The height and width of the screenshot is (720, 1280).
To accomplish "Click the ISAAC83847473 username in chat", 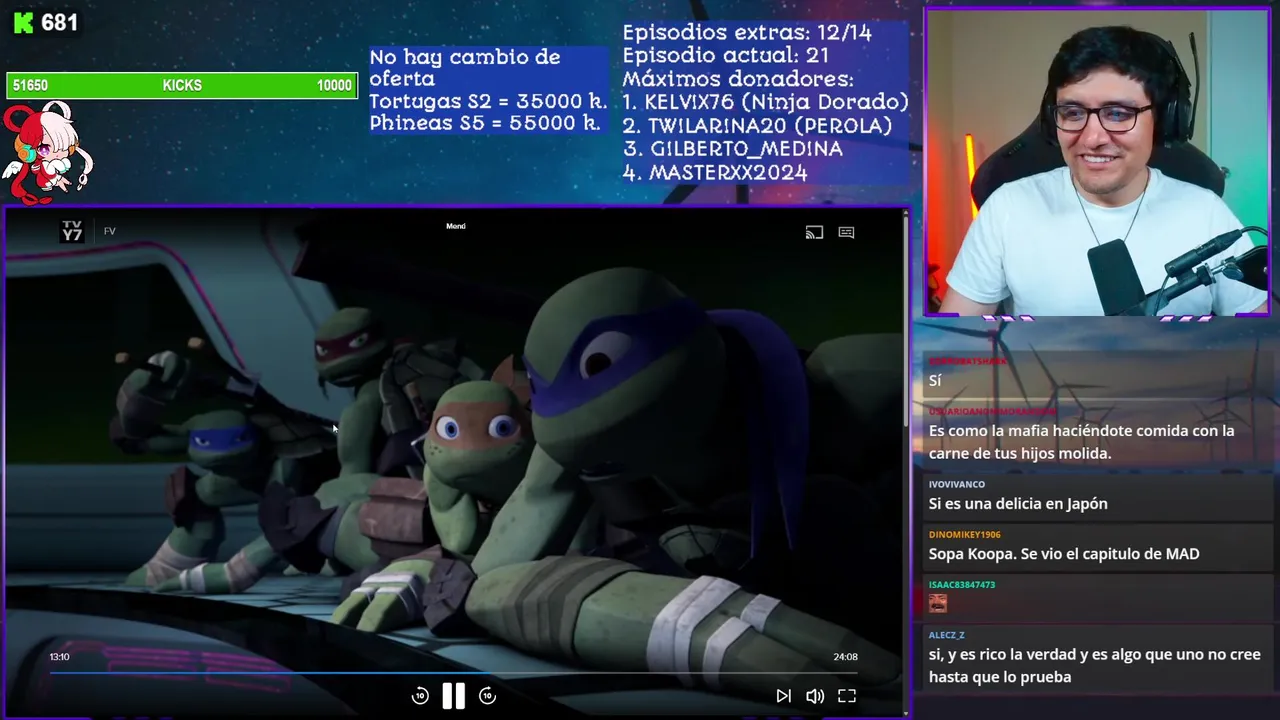I will (x=962, y=584).
